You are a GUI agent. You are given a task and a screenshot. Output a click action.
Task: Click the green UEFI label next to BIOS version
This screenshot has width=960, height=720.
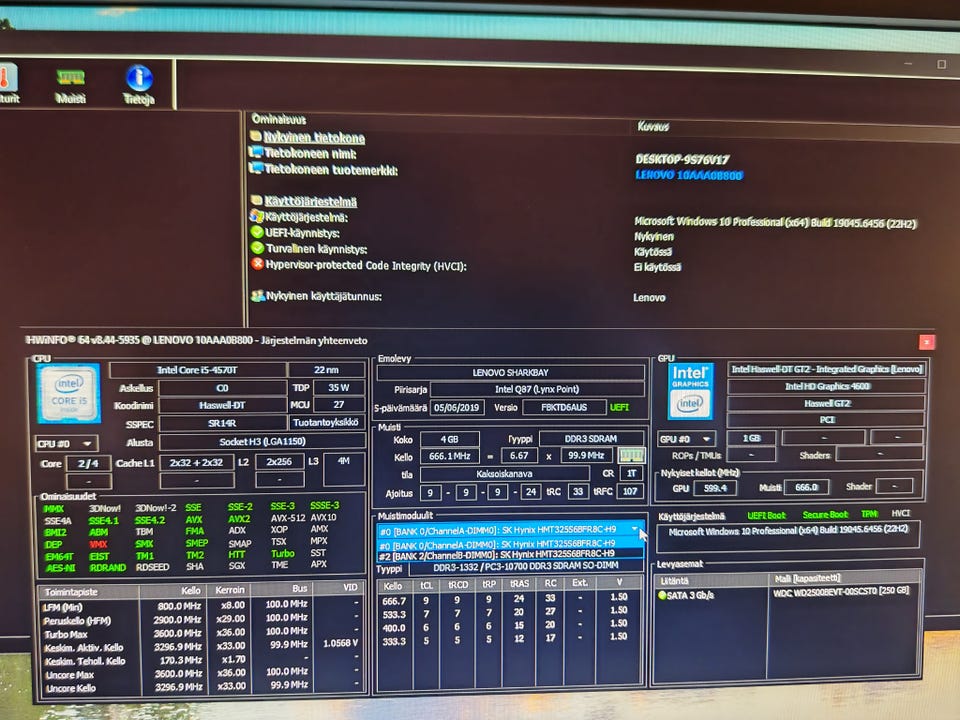[619, 407]
